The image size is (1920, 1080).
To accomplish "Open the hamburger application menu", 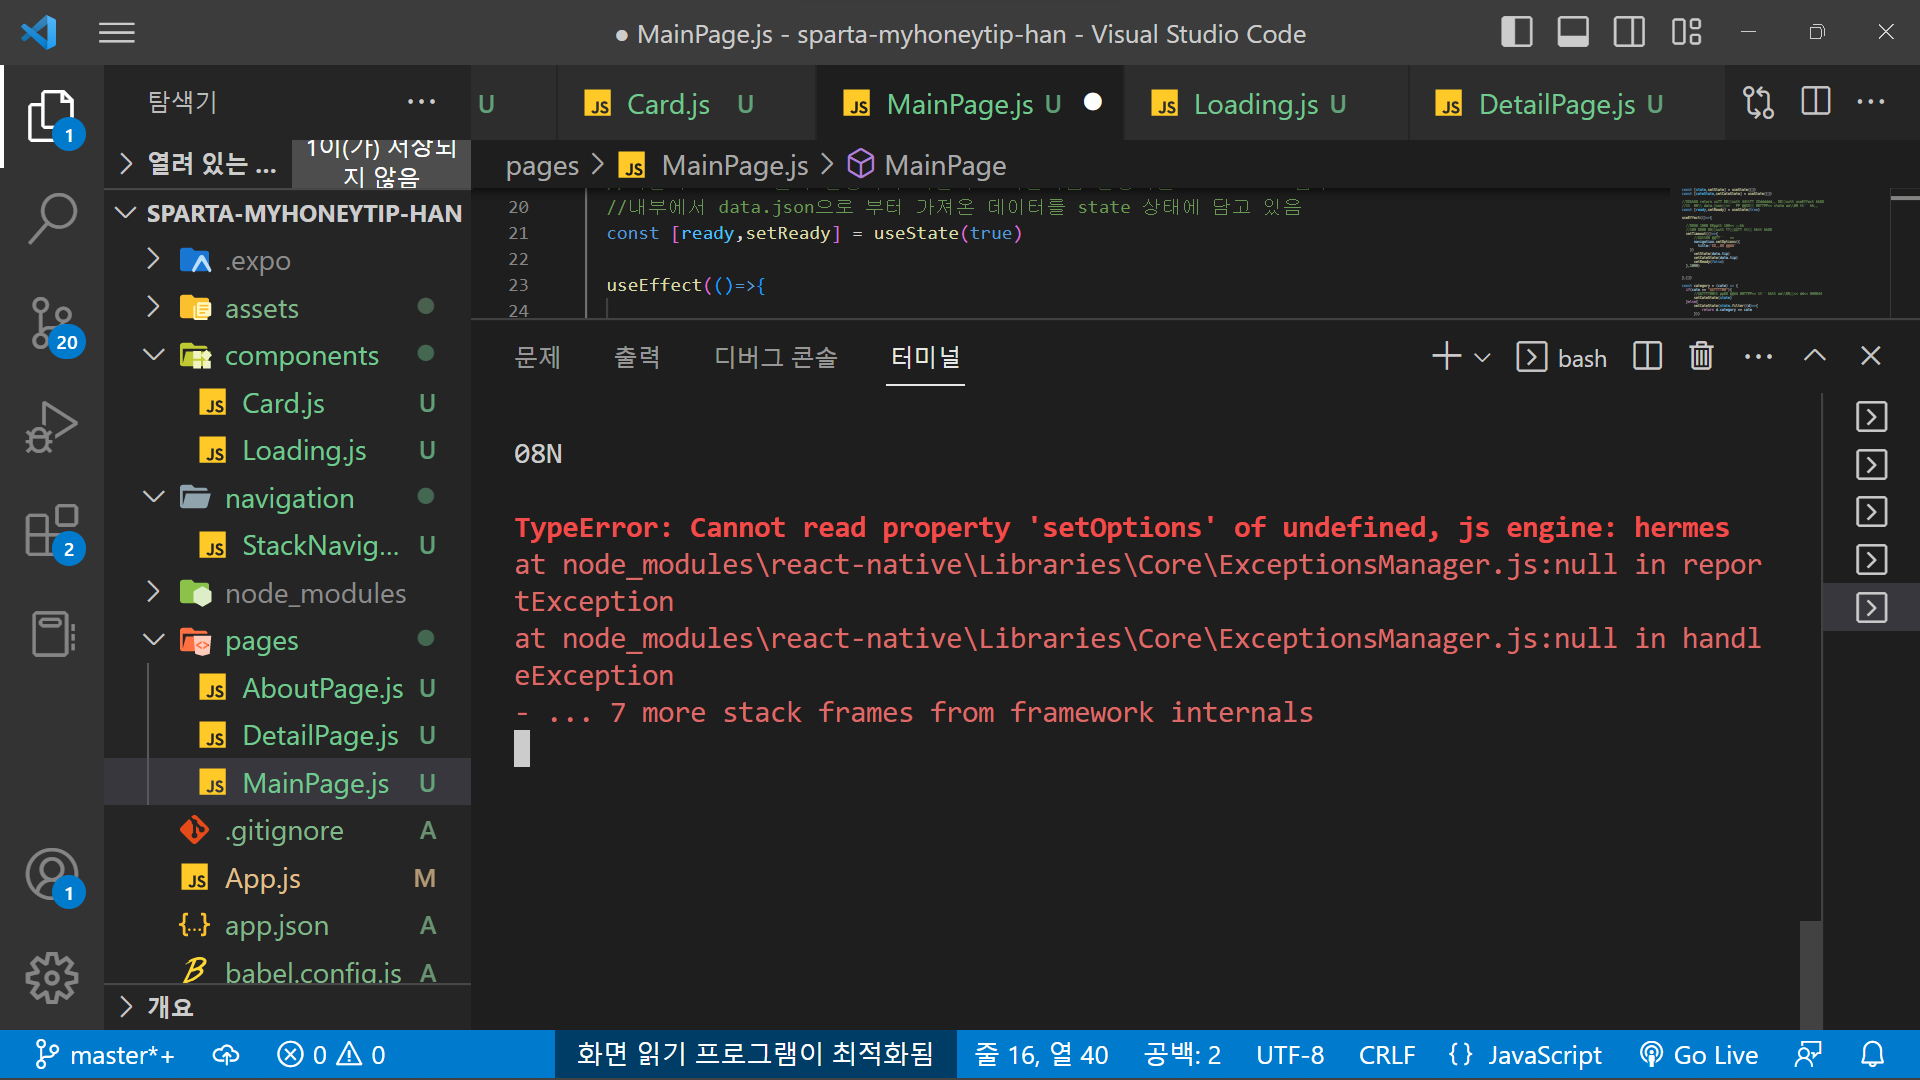I will pos(117,33).
